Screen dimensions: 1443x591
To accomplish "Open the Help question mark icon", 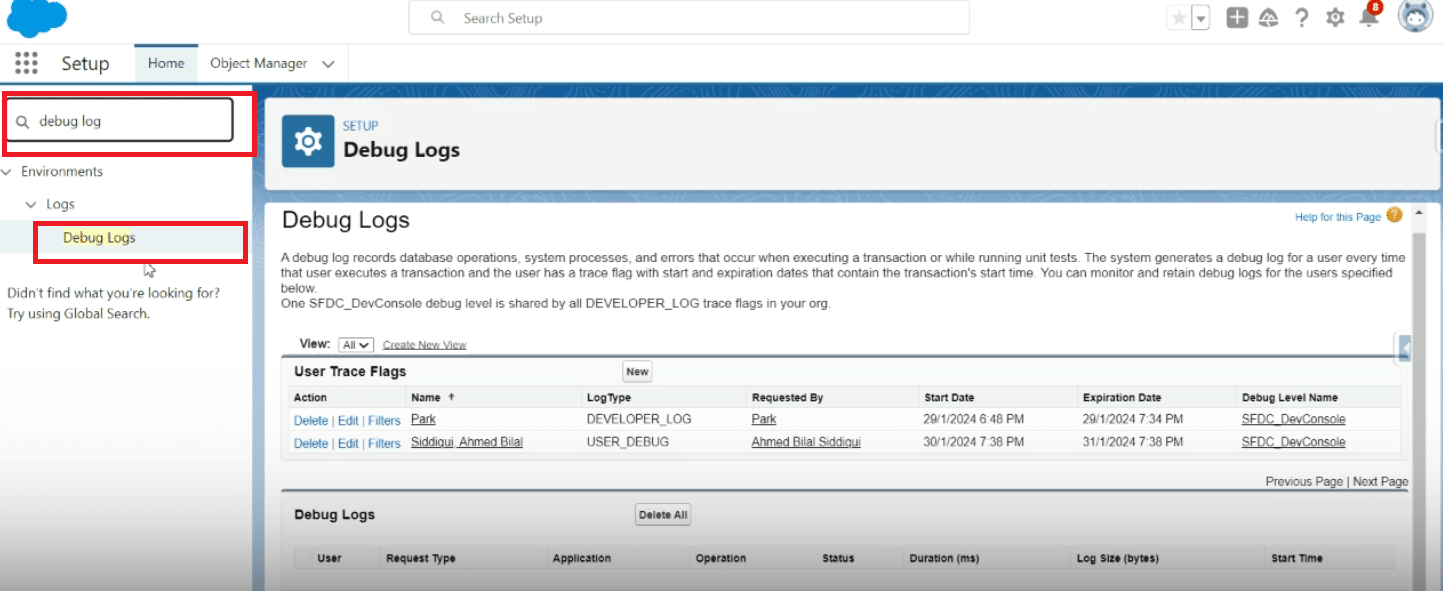I will coord(1301,18).
